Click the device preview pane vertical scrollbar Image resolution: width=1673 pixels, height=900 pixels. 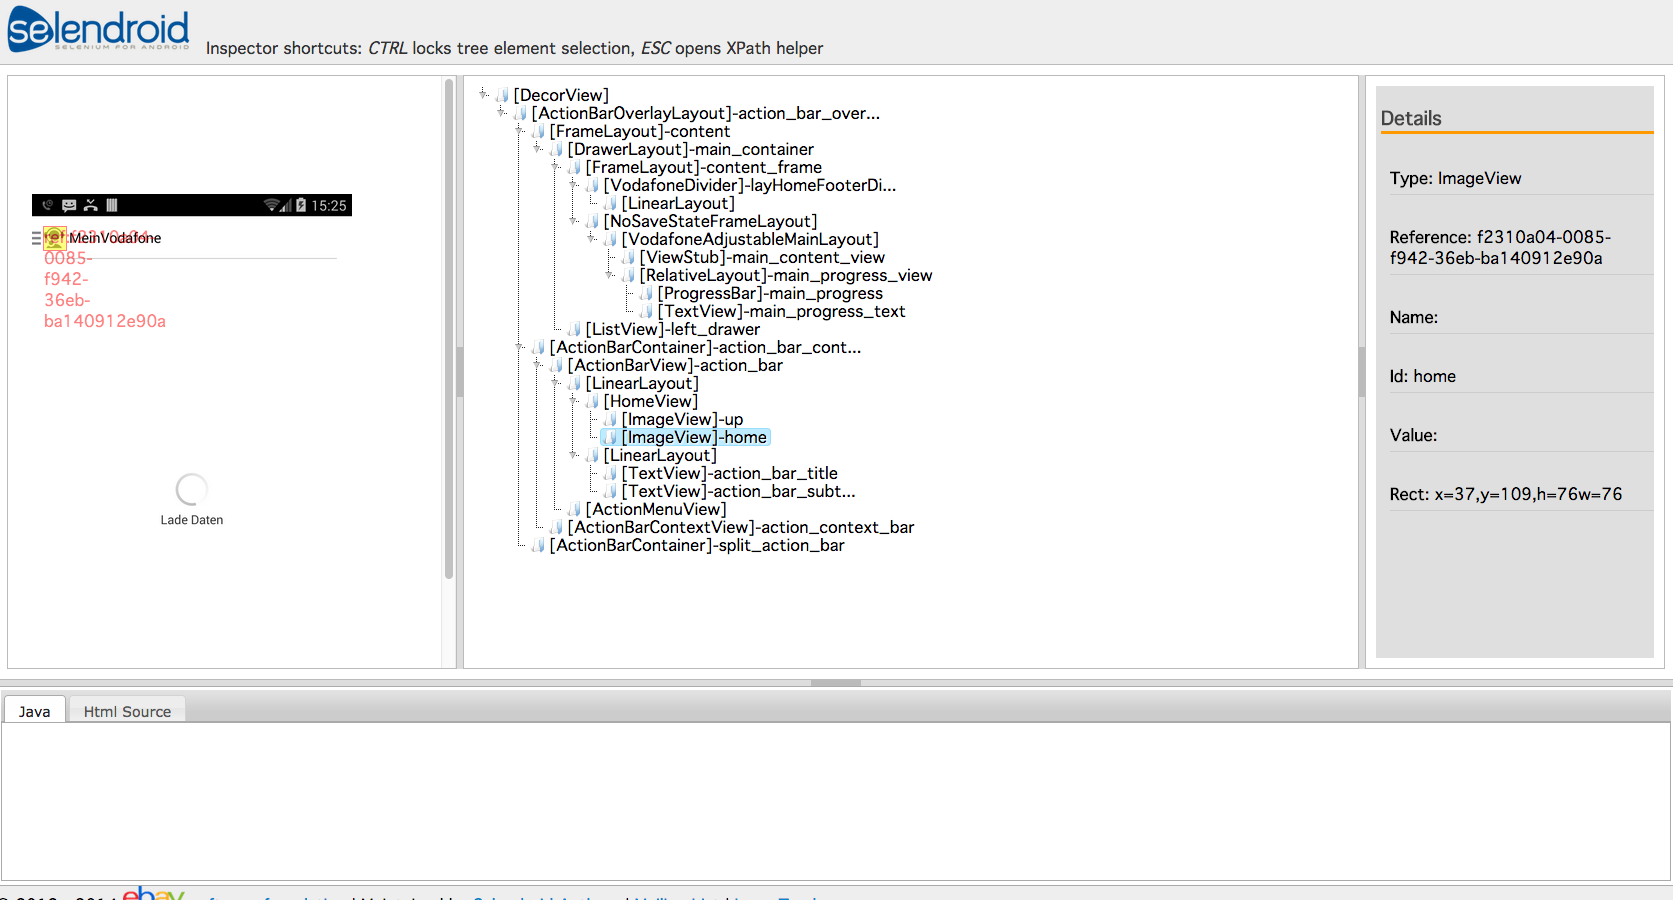tap(449, 329)
